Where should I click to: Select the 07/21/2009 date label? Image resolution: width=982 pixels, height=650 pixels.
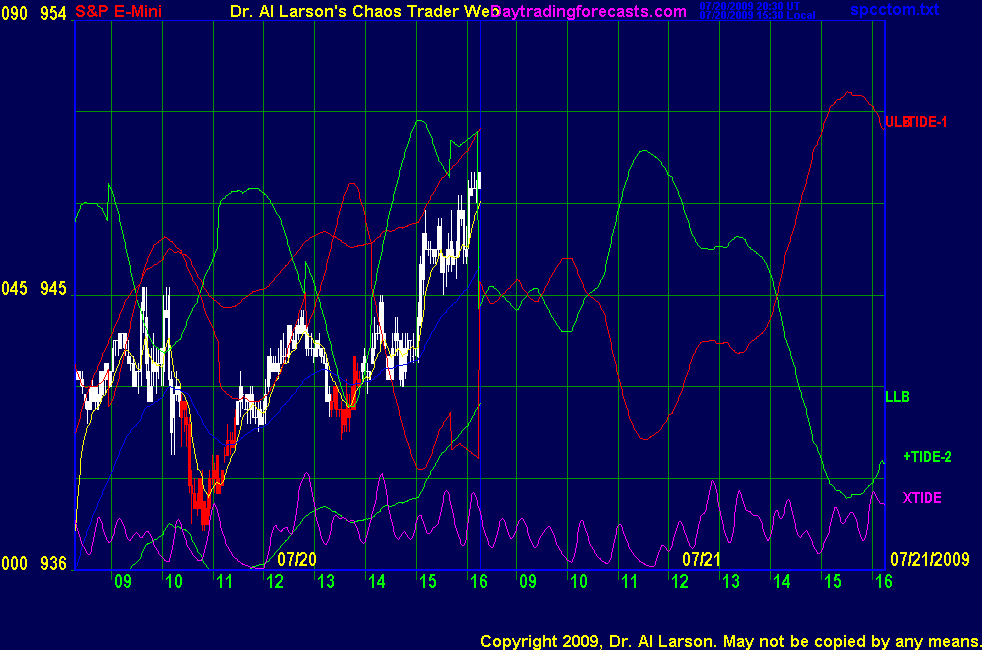click(929, 559)
